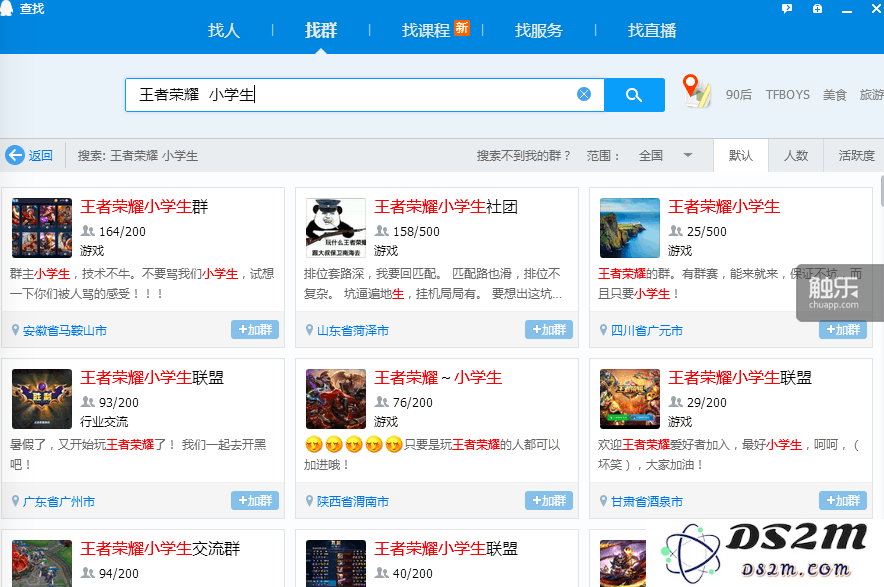Viewport: 884px width, 587px height.
Task: Open coastal cliff avatar of 王者荣耀小学生
Action: pos(630,228)
